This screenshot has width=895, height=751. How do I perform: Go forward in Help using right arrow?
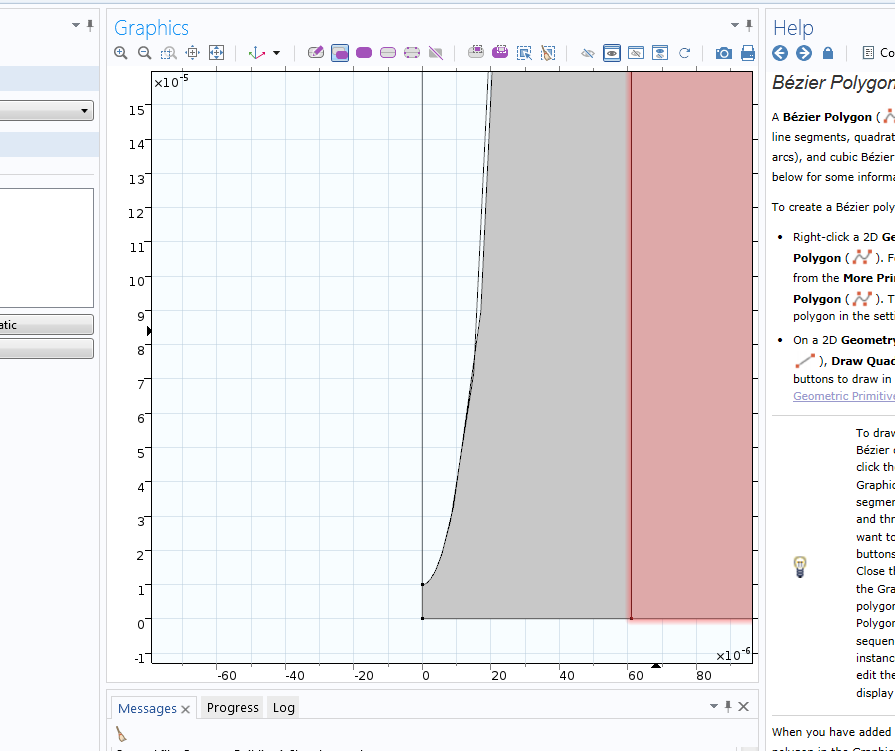(803, 53)
